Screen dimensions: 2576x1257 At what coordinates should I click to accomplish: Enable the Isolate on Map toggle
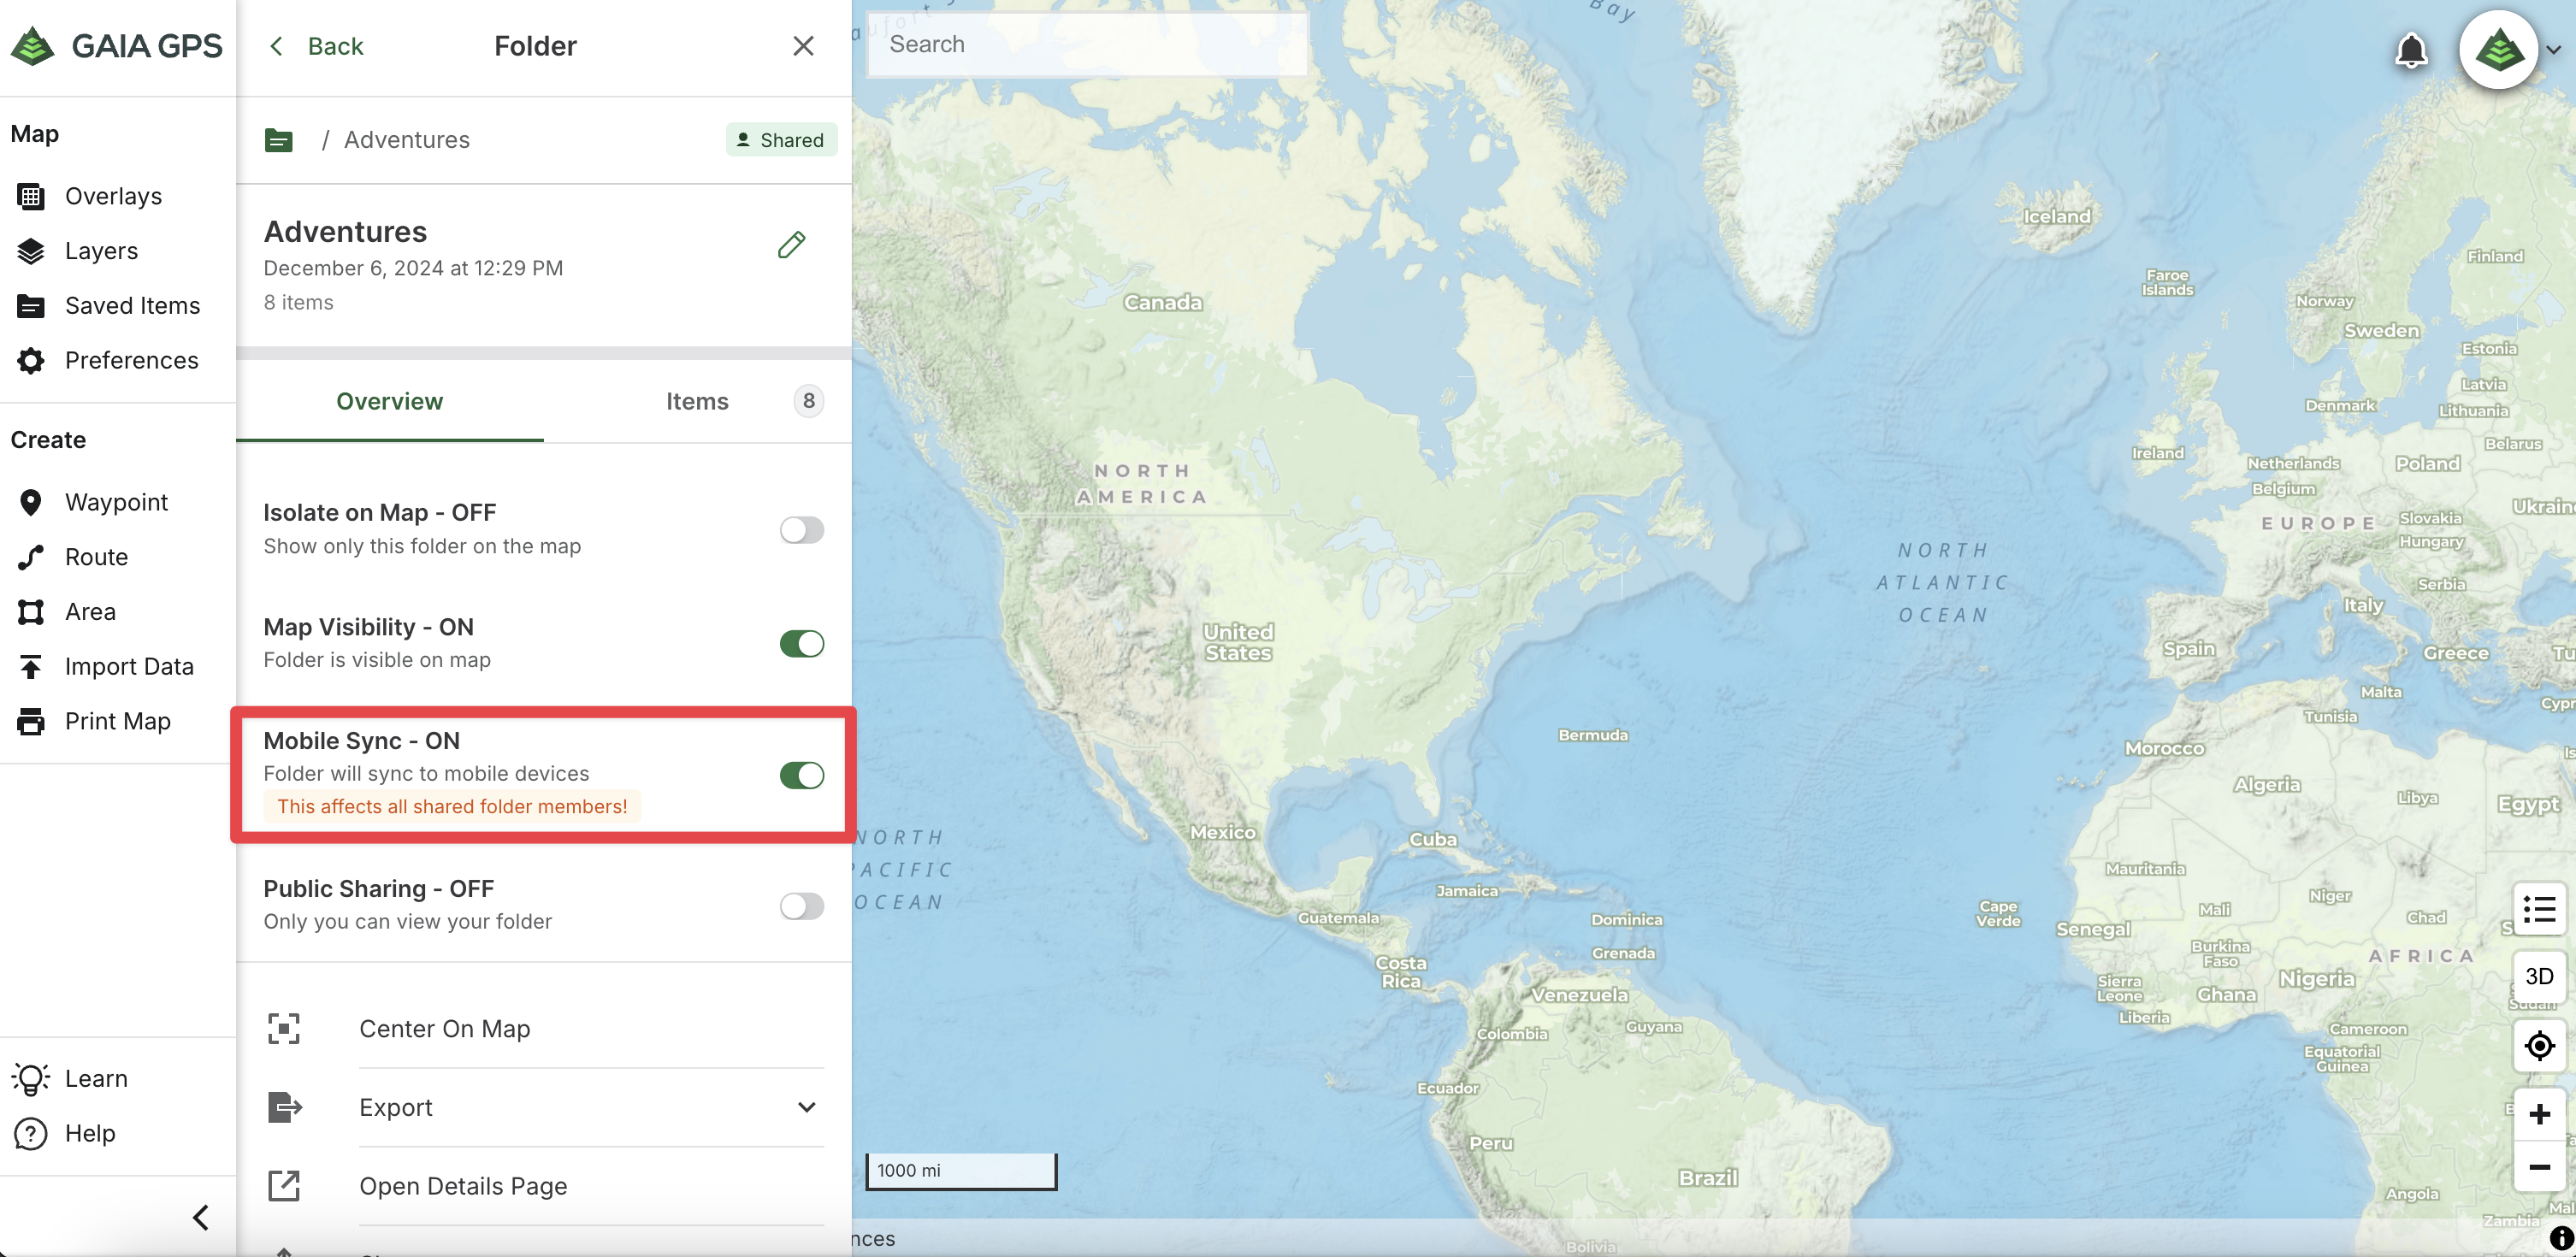click(x=801, y=530)
